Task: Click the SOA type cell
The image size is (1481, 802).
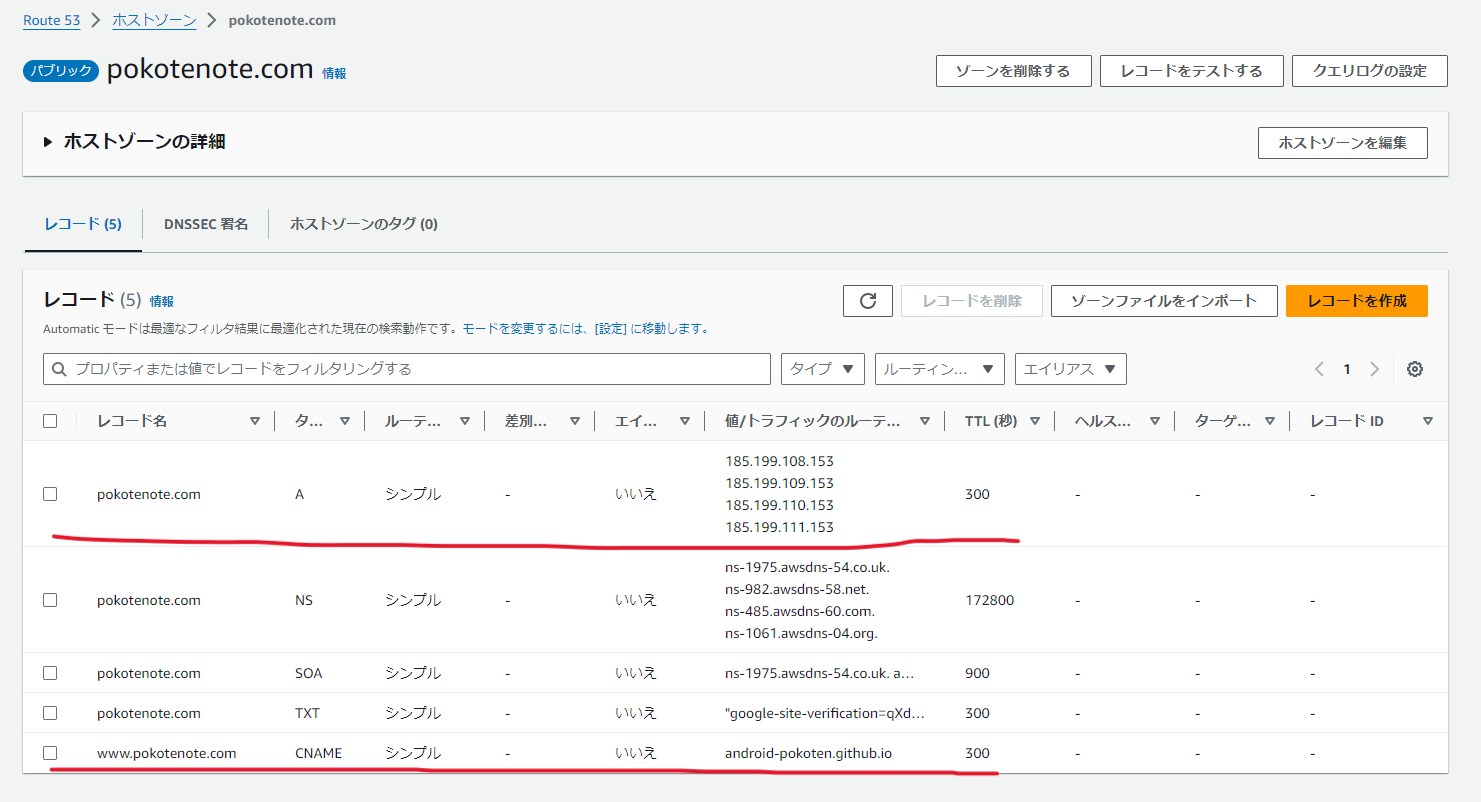Action: pyautogui.click(x=309, y=673)
